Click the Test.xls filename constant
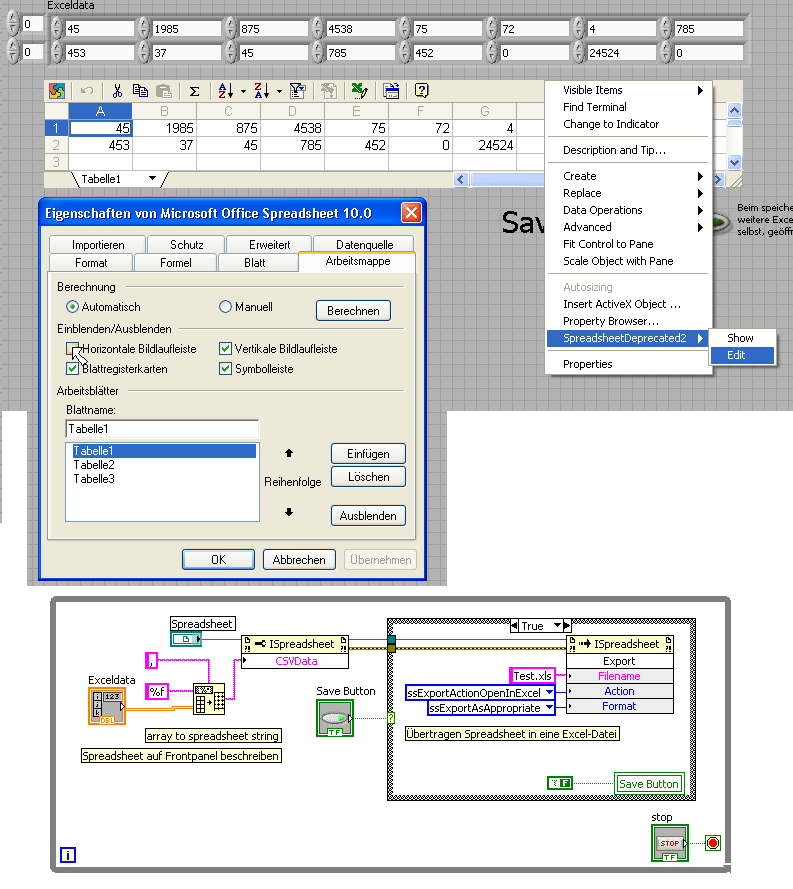The image size is (793, 889). (532, 676)
